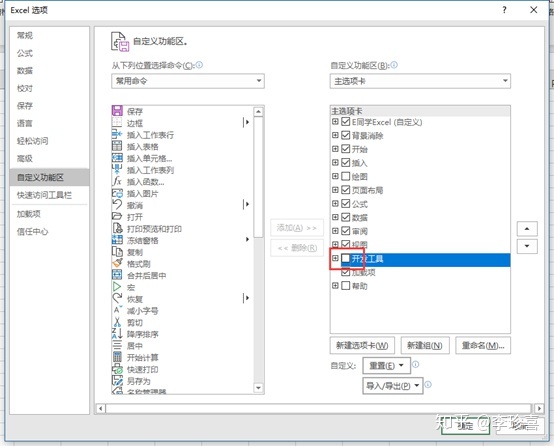
Task: Click the 重命名(M) button
Action: click(483, 345)
